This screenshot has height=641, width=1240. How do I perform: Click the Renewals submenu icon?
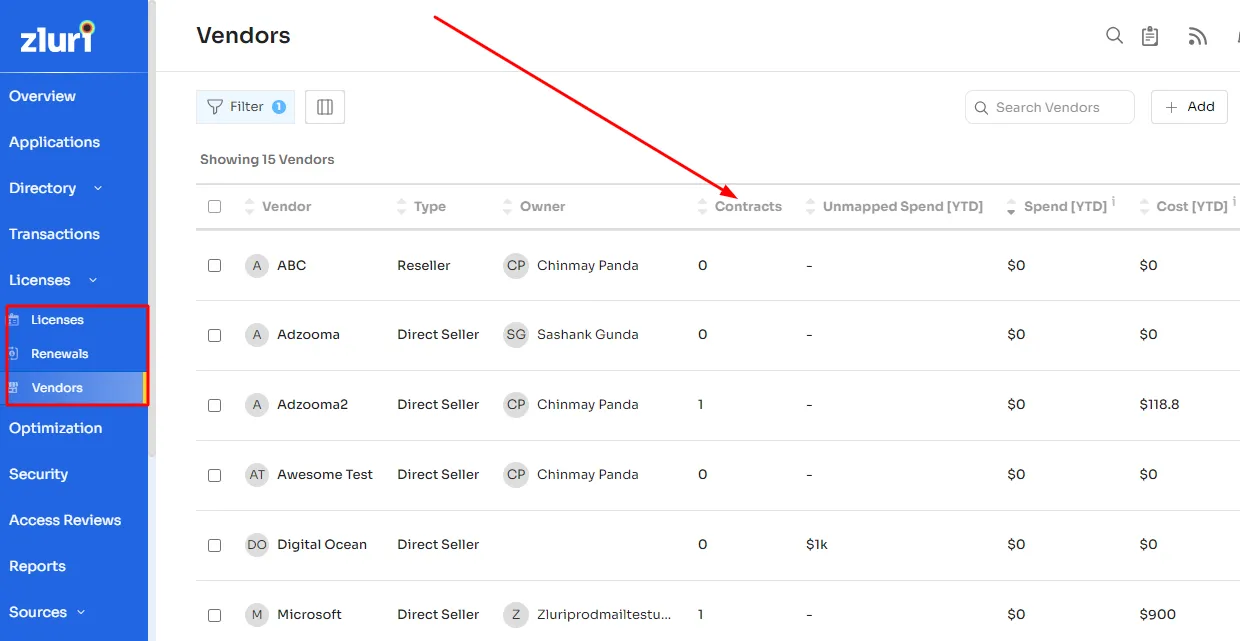tap(14, 354)
